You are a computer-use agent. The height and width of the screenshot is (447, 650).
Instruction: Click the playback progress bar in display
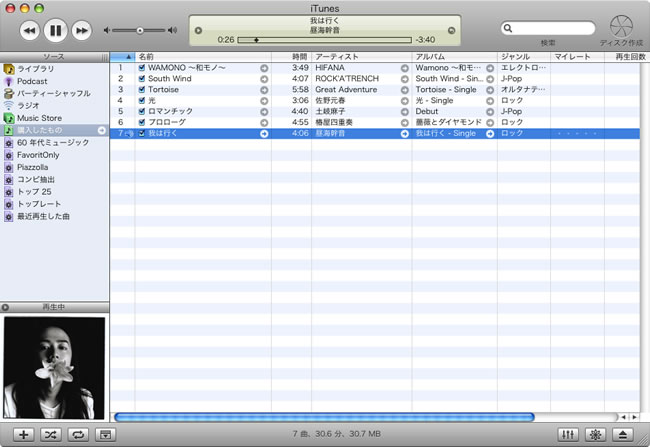tap(325, 40)
